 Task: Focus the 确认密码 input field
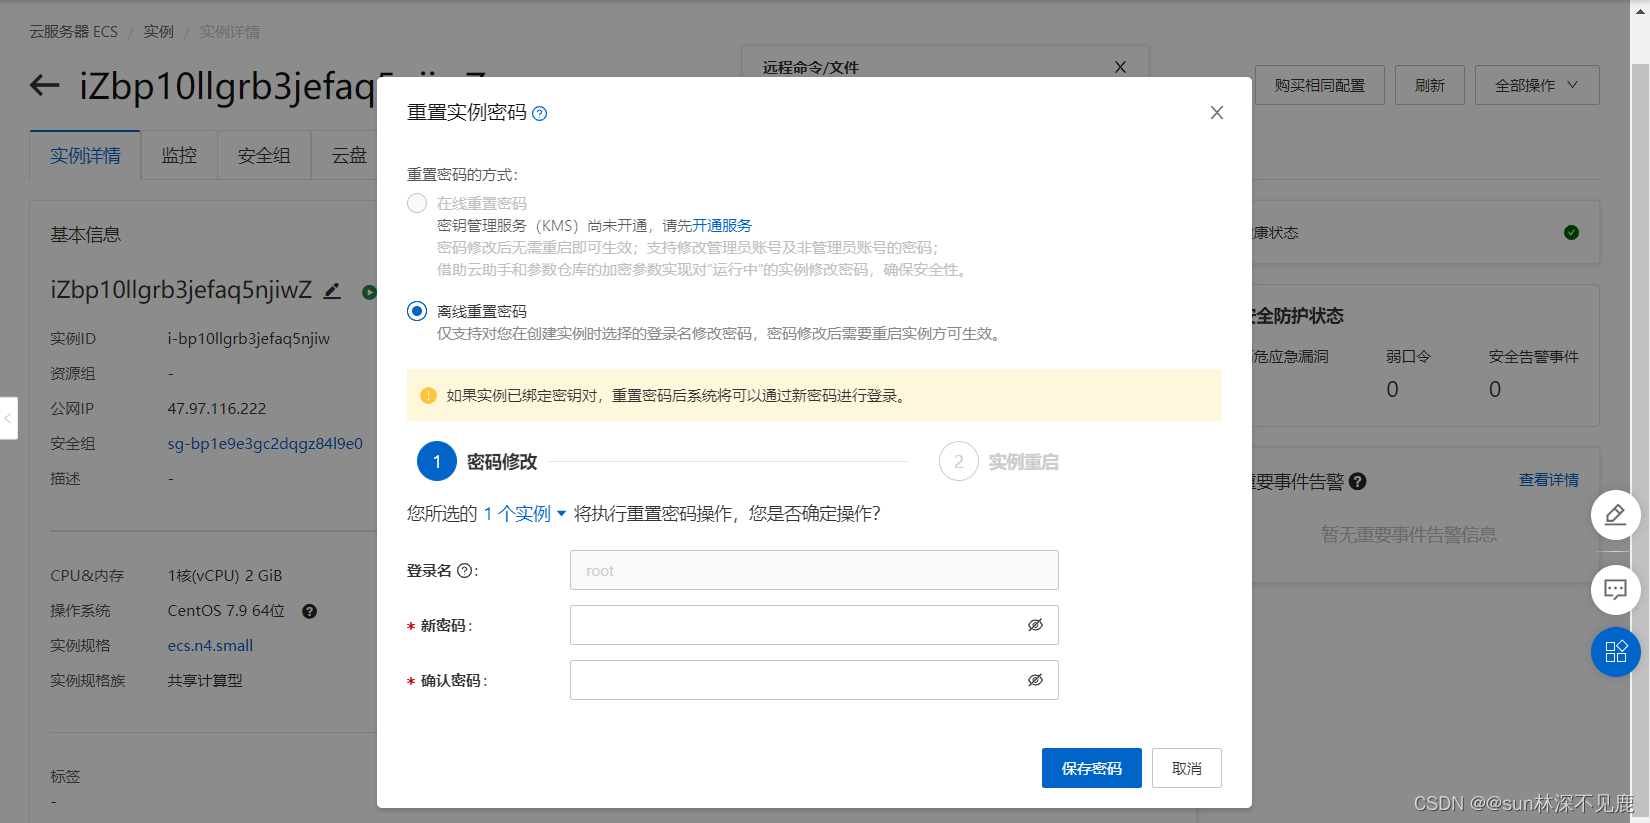814,680
